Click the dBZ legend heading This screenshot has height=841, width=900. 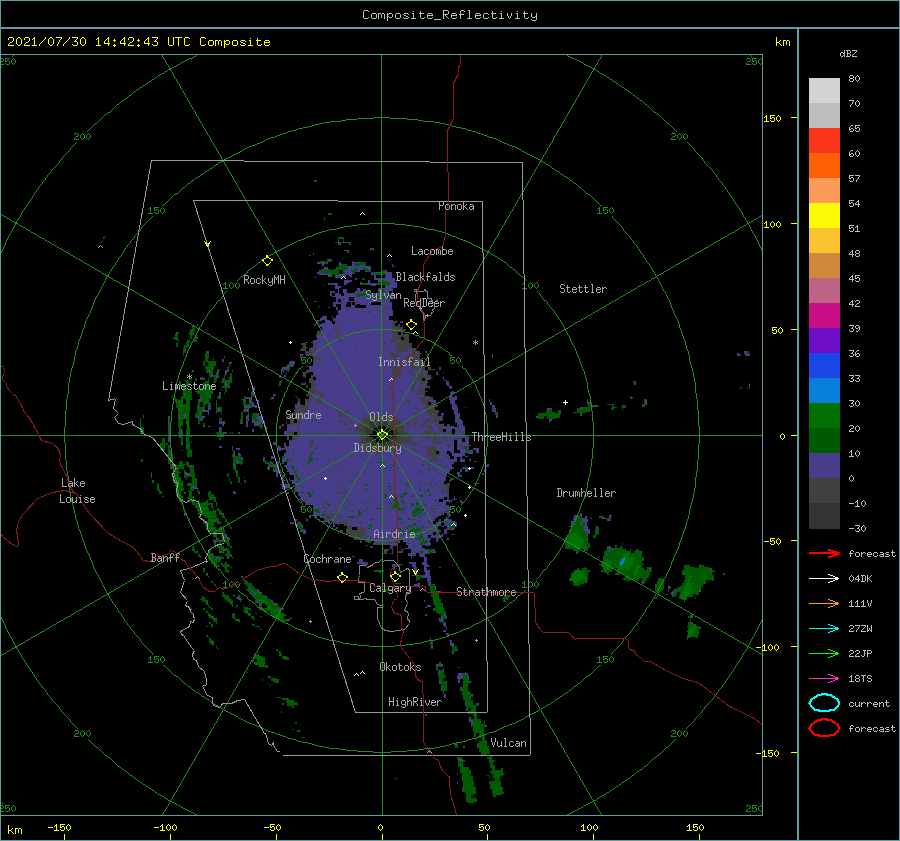pyautogui.click(x=848, y=54)
